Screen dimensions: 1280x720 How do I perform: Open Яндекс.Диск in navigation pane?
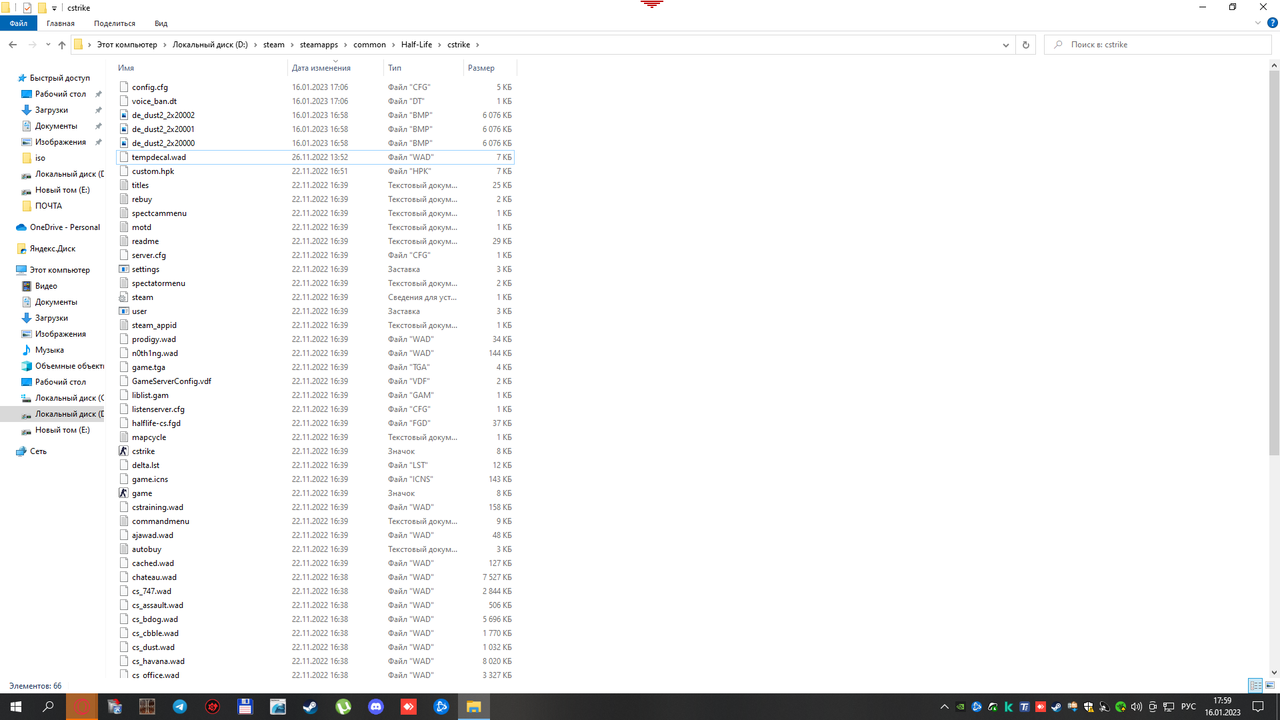(52, 248)
